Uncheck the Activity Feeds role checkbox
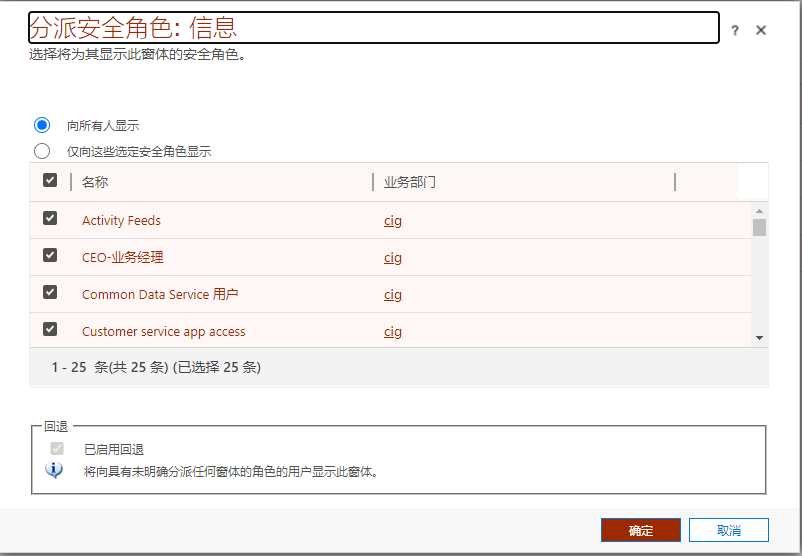 click(x=50, y=218)
